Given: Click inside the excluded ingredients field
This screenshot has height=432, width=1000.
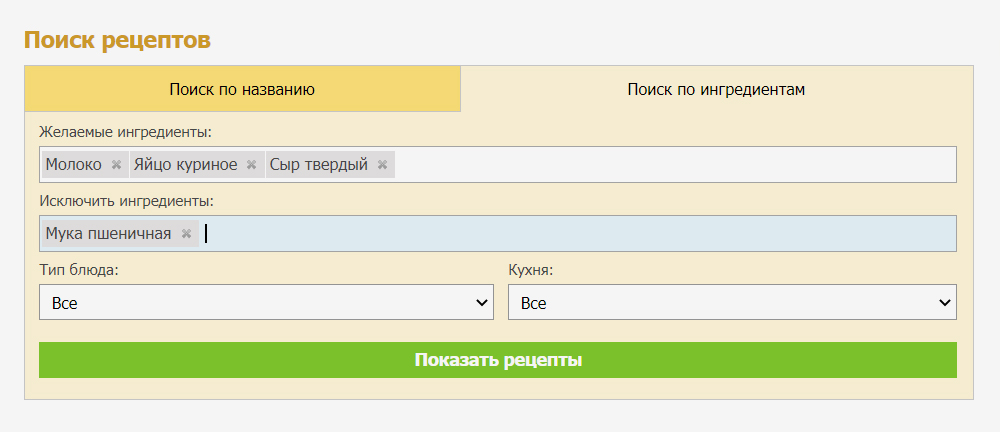Looking at the screenshot, I should click(580, 234).
